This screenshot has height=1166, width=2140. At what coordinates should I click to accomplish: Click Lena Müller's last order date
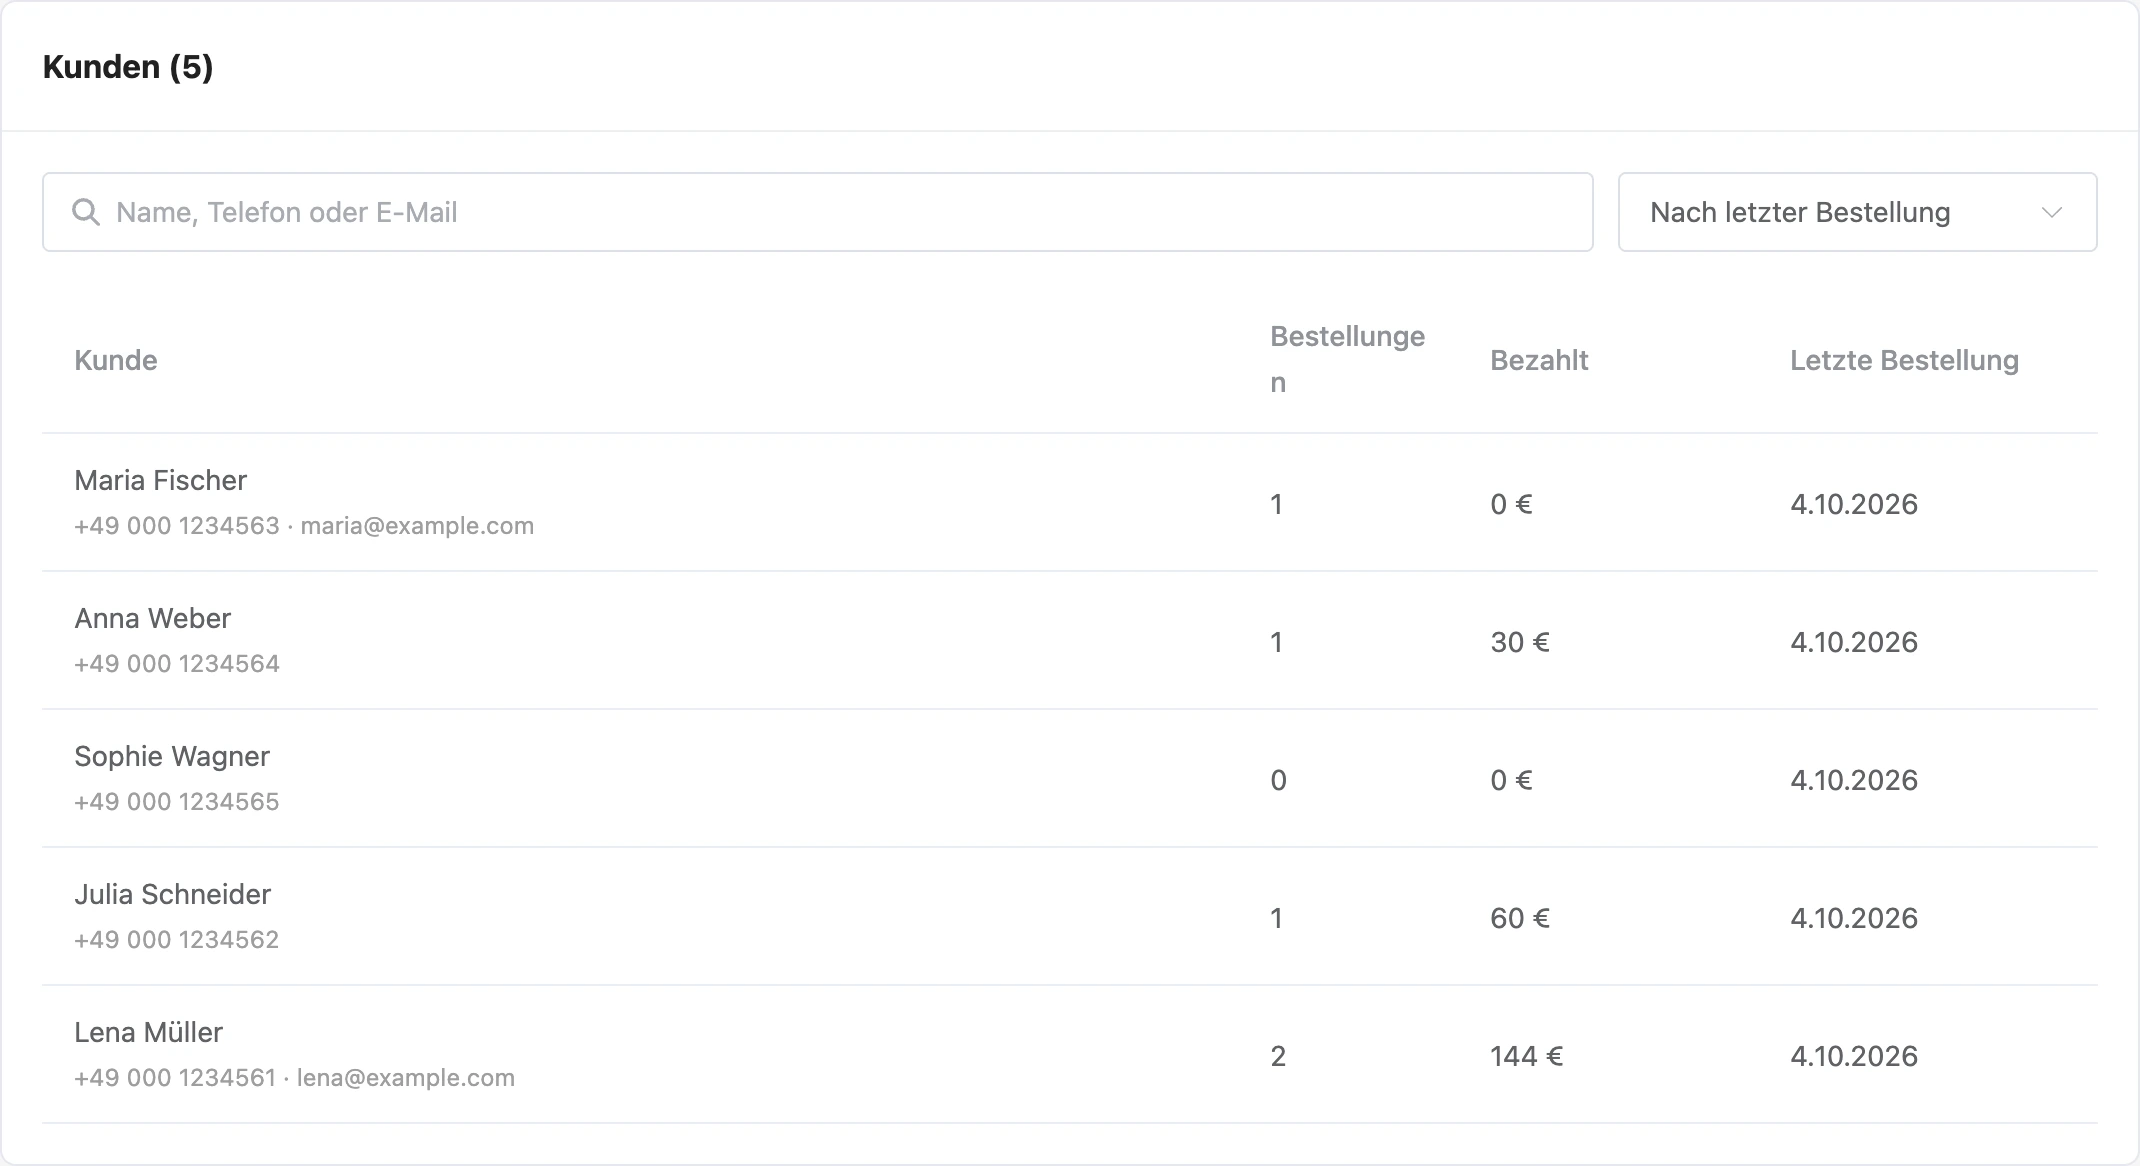click(x=1854, y=1056)
